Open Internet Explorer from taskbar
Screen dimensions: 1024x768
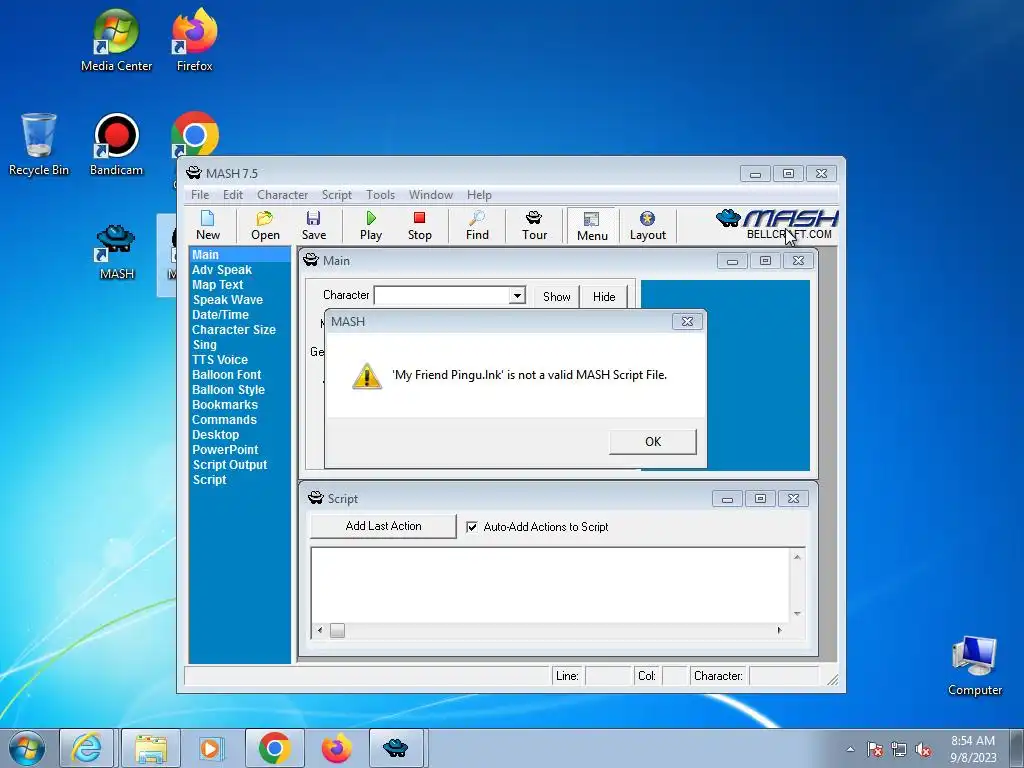tap(87, 748)
